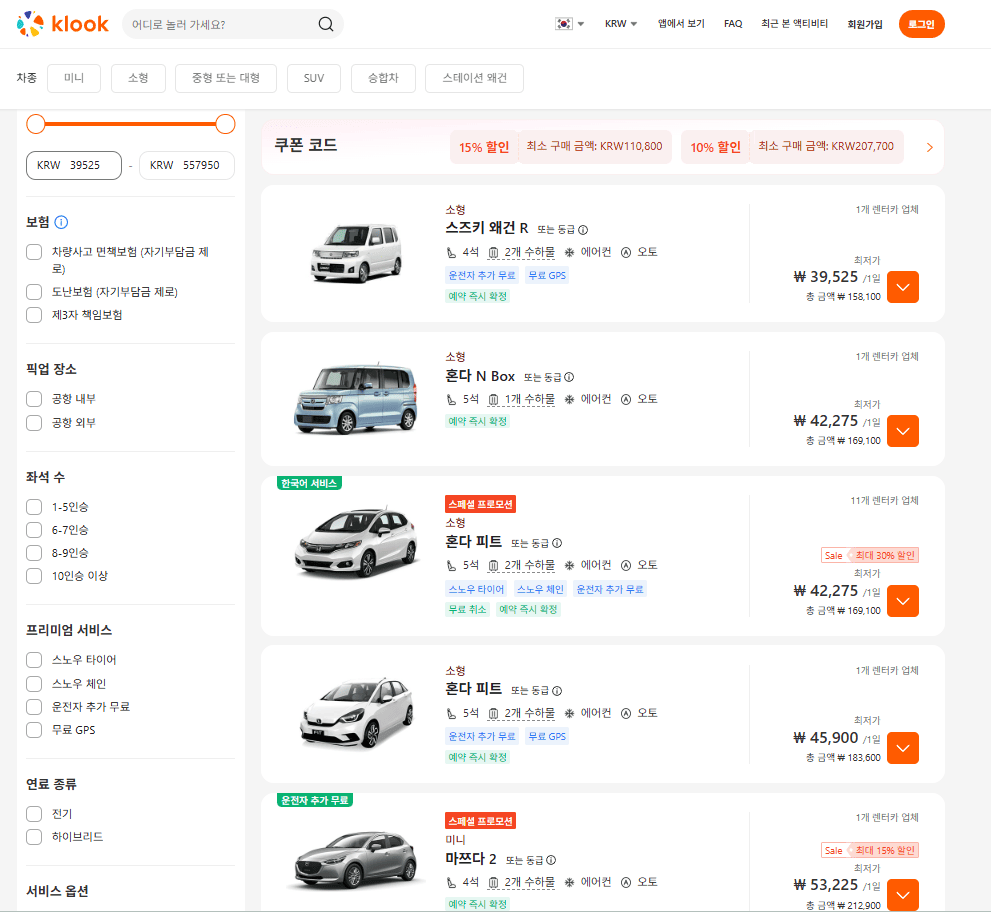Select 소형 car type
Screen dimensions: 991x912
coord(138,78)
